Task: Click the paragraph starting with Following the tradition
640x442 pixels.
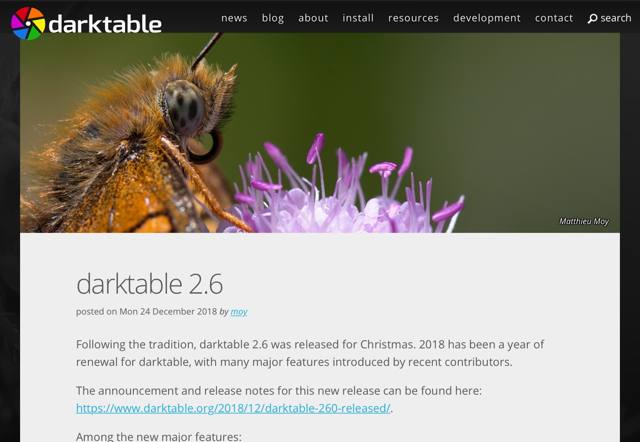Action: 310,353
